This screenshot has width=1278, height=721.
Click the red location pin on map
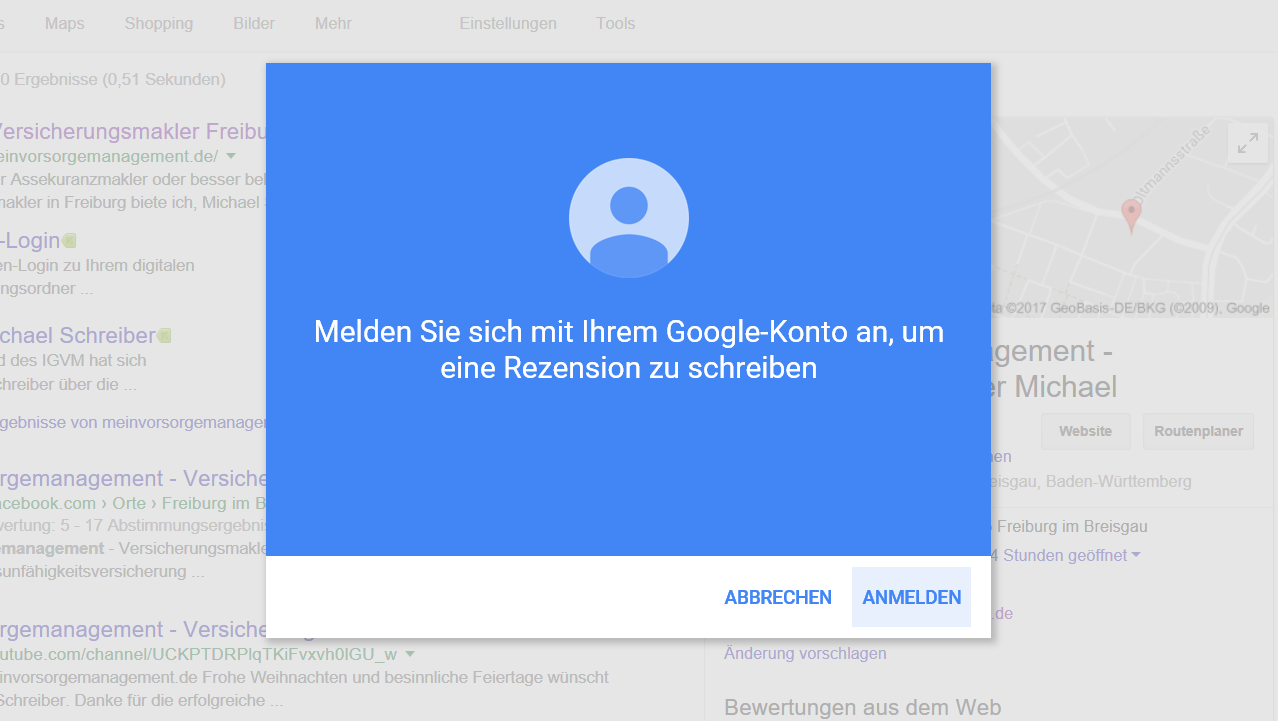click(1131, 216)
